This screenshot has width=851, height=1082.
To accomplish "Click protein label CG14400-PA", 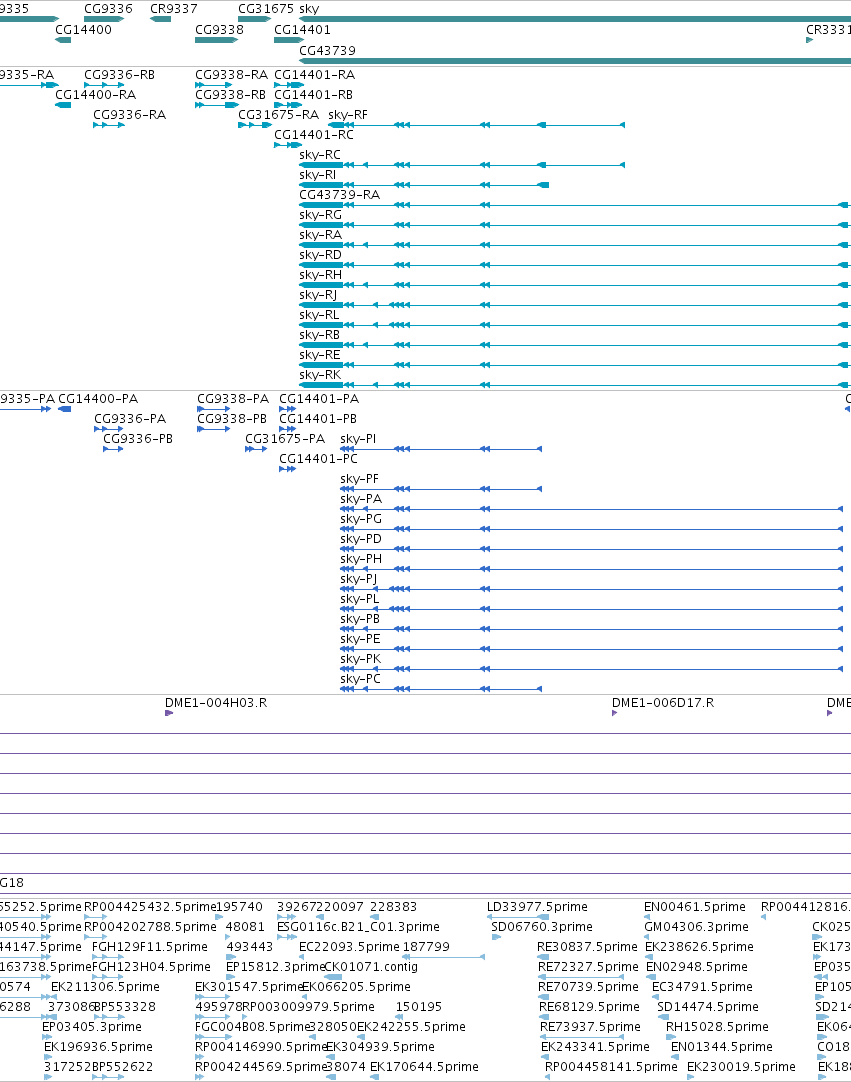I will pyautogui.click(x=98, y=399).
